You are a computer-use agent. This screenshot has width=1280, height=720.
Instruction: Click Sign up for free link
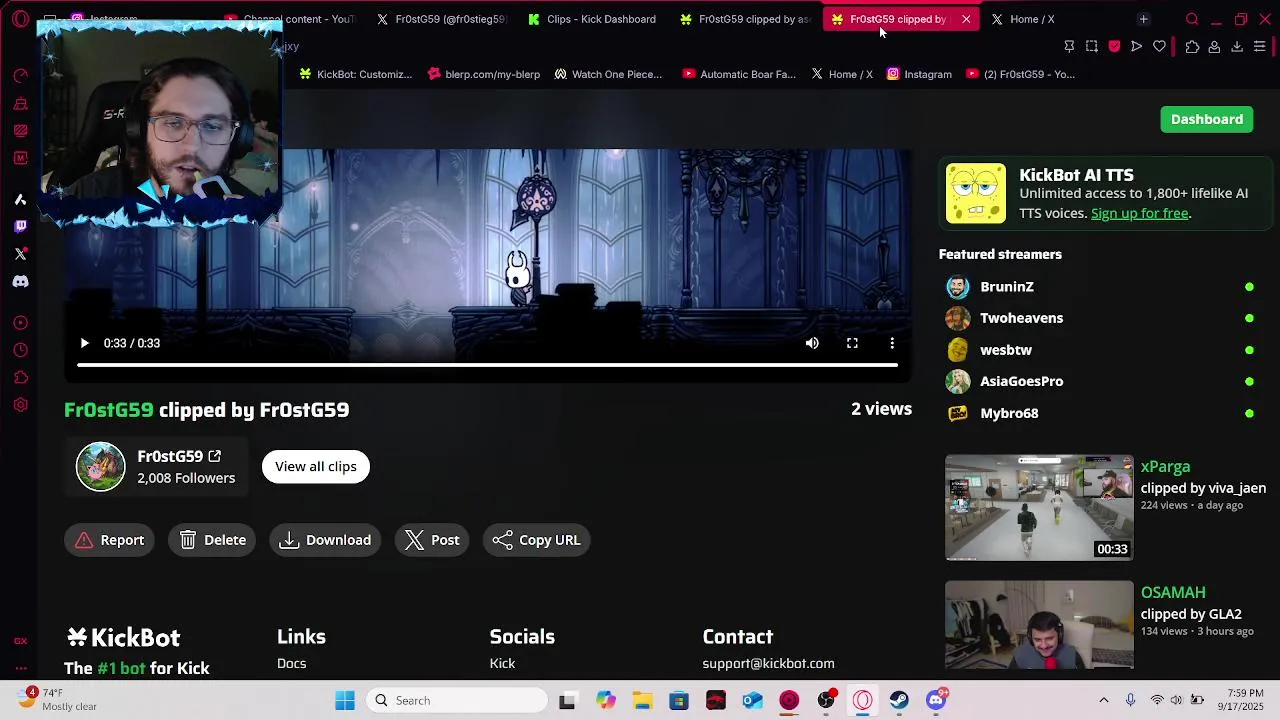click(1139, 213)
